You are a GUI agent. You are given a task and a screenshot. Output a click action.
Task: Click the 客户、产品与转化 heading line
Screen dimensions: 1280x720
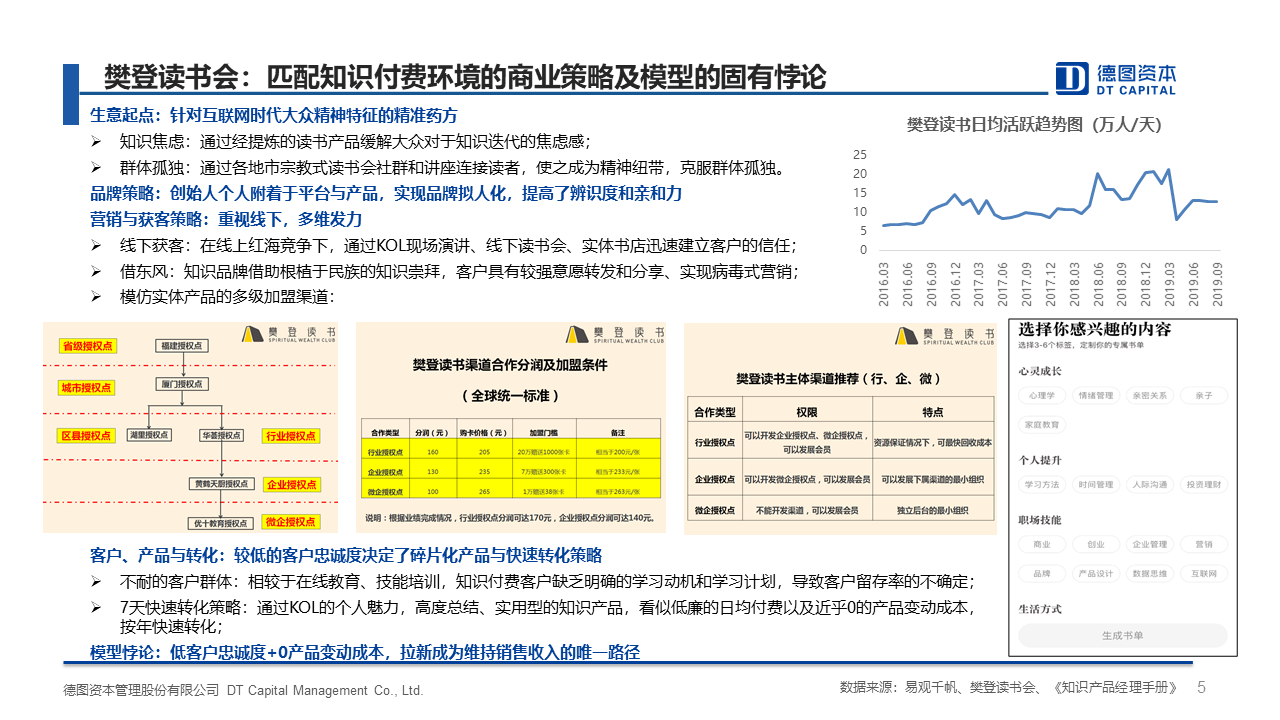pyautogui.click(x=346, y=555)
